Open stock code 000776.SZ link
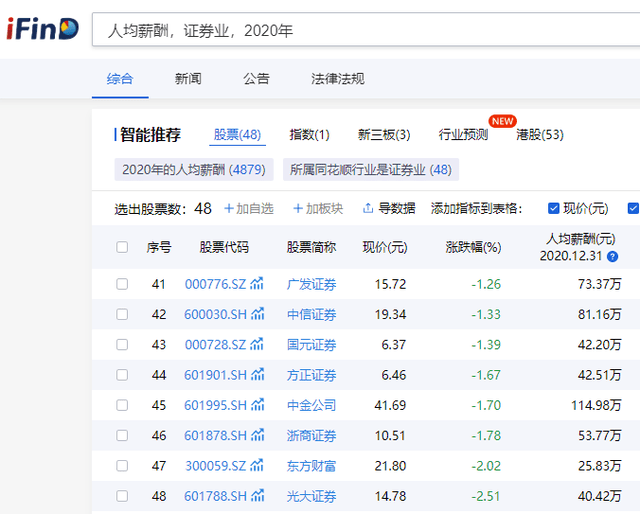The width and height of the screenshot is (640, 514). 216,284
